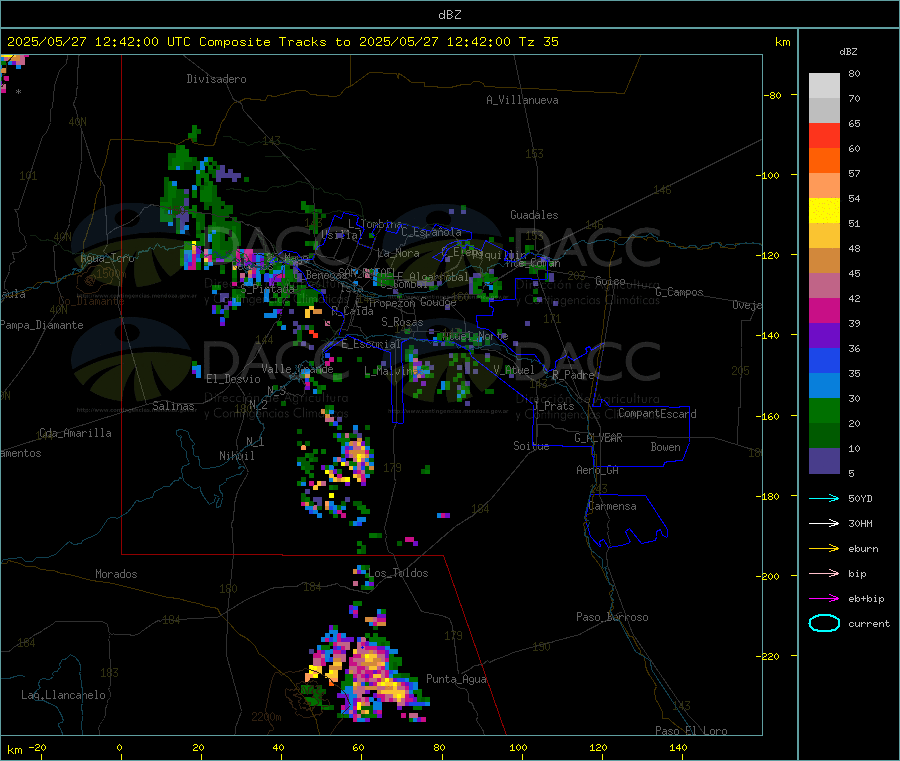Click the yellow eburn arrow in legend

824,549
